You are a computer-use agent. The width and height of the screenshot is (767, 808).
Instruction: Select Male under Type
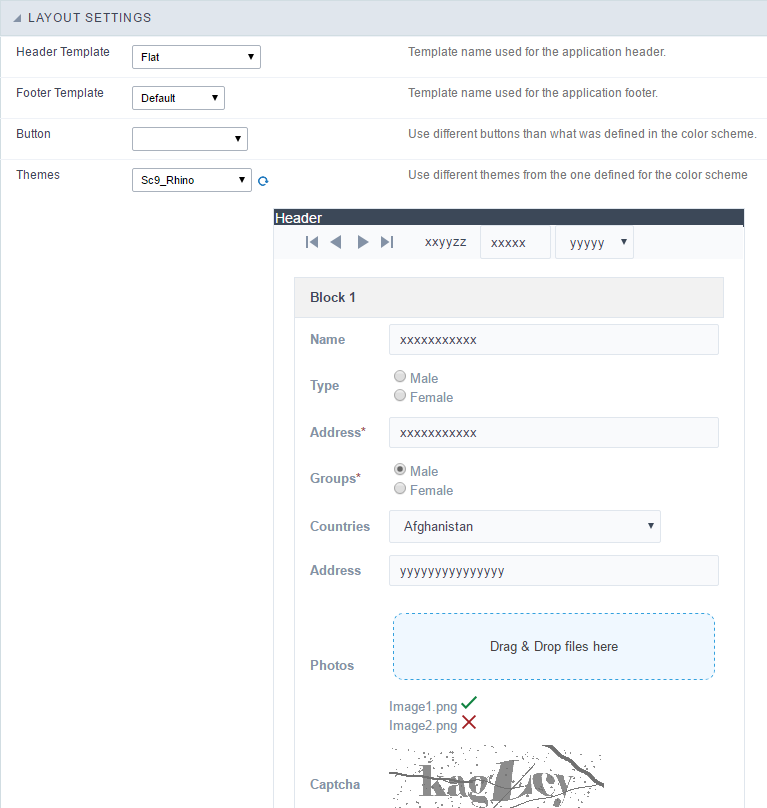tap(400, 376)
